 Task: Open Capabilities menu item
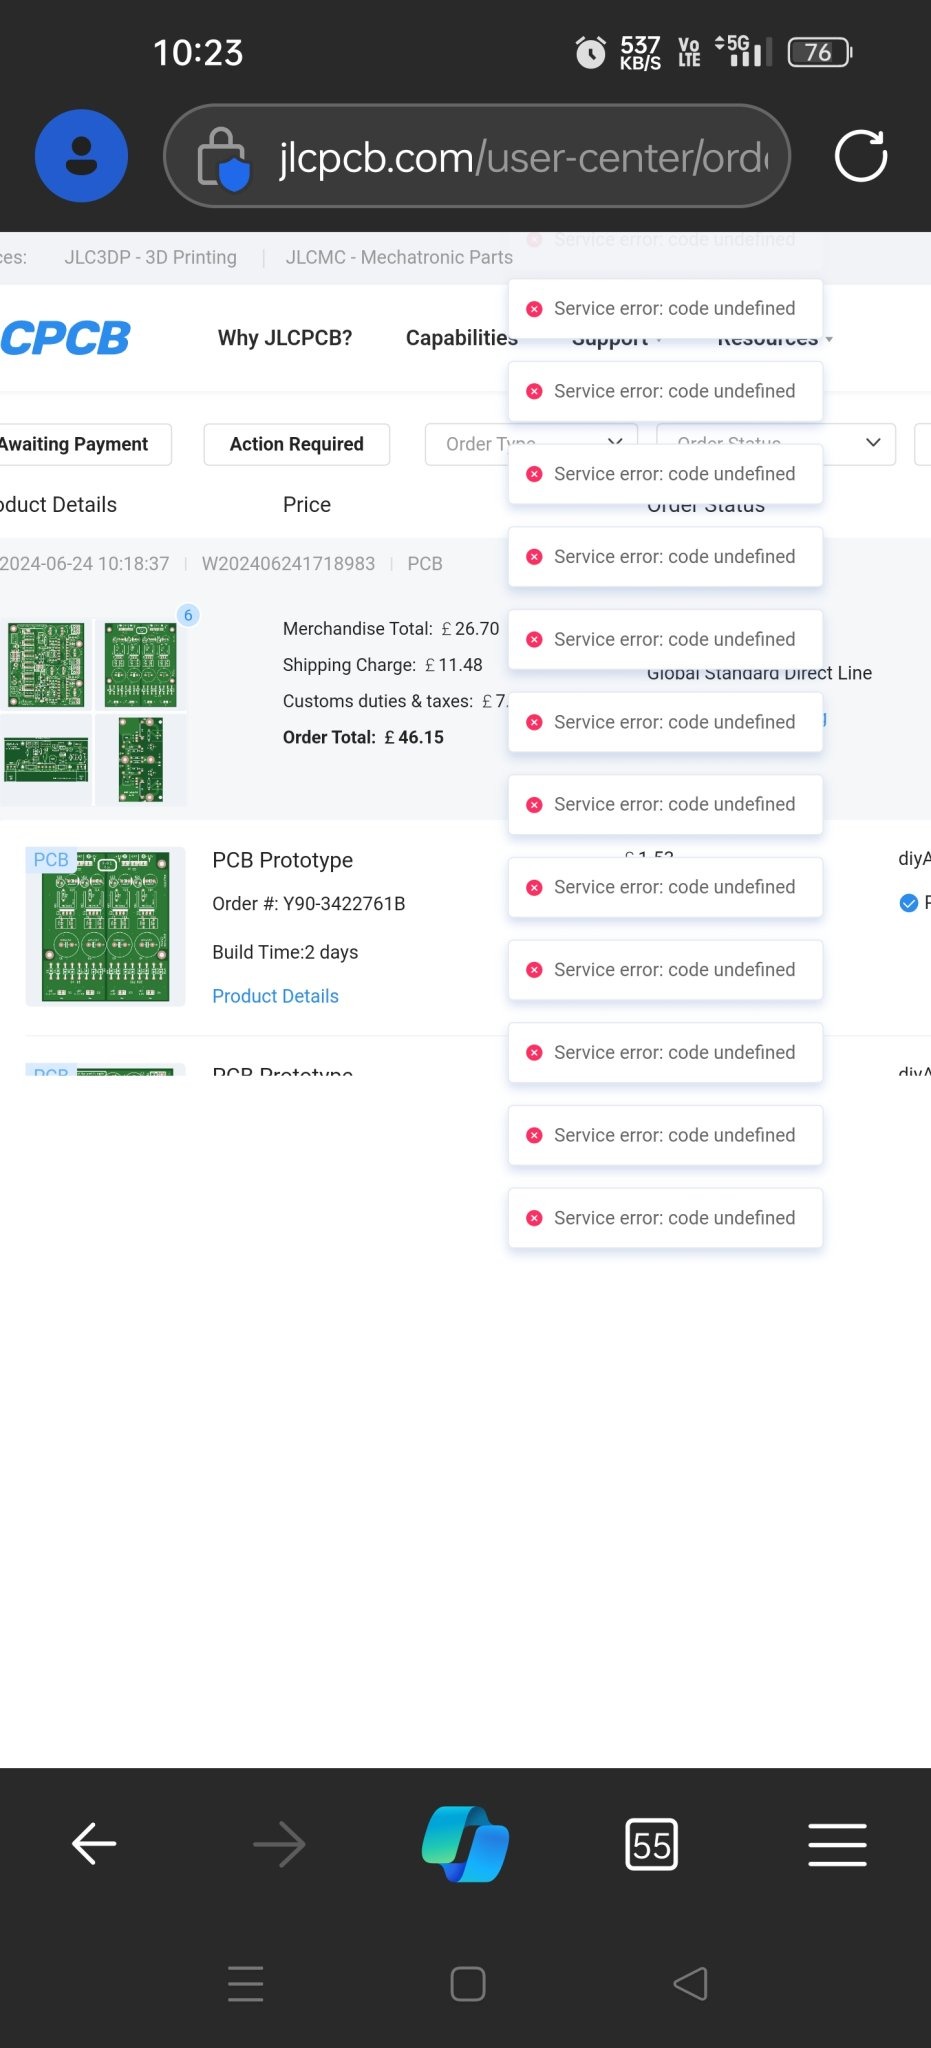(461, 338)
